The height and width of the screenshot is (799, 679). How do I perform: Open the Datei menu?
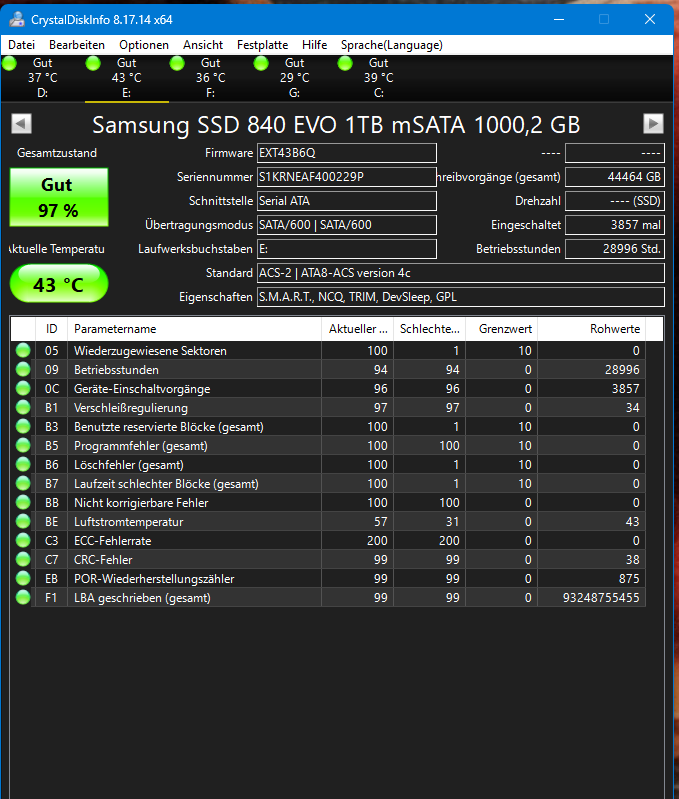coord(21,45)
